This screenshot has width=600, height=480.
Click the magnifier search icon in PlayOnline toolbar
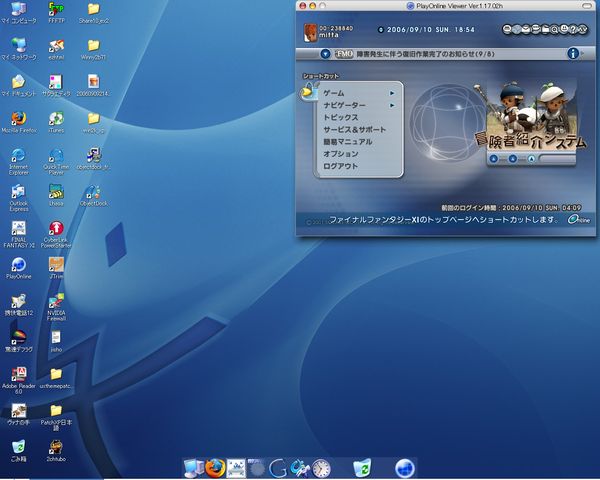pos(554,29)
